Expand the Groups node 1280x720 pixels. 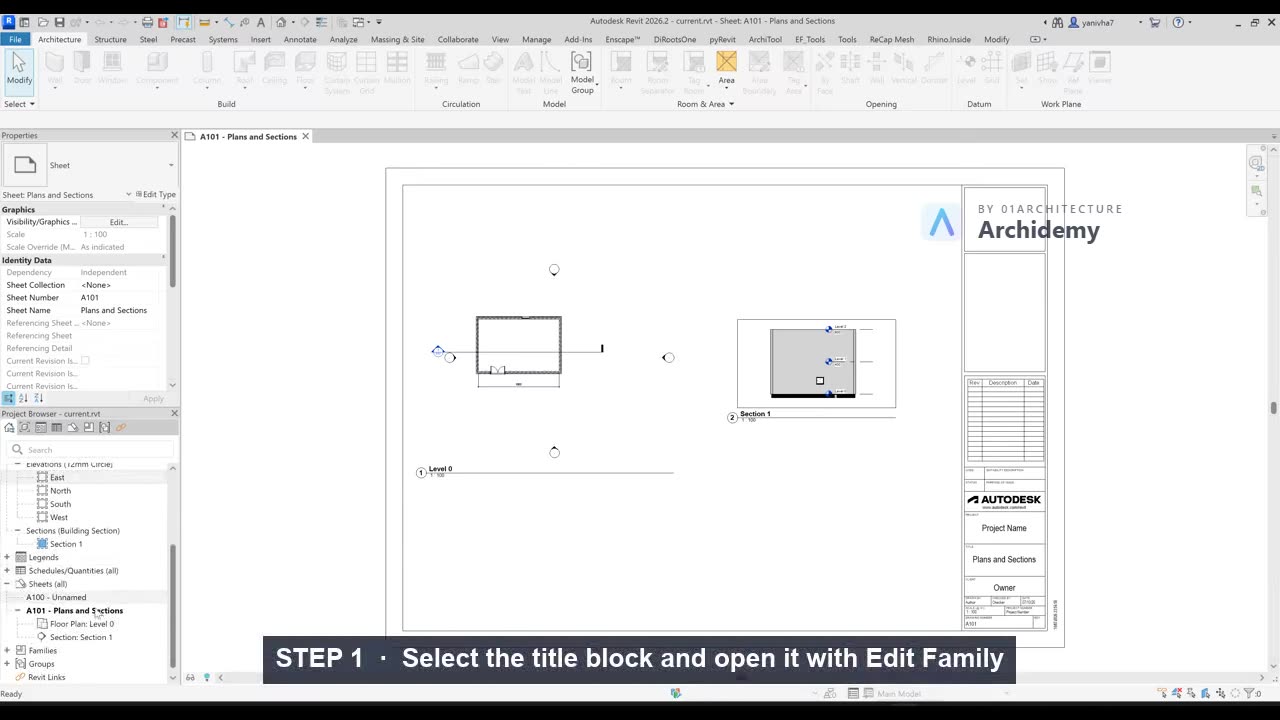click(7, 664)
